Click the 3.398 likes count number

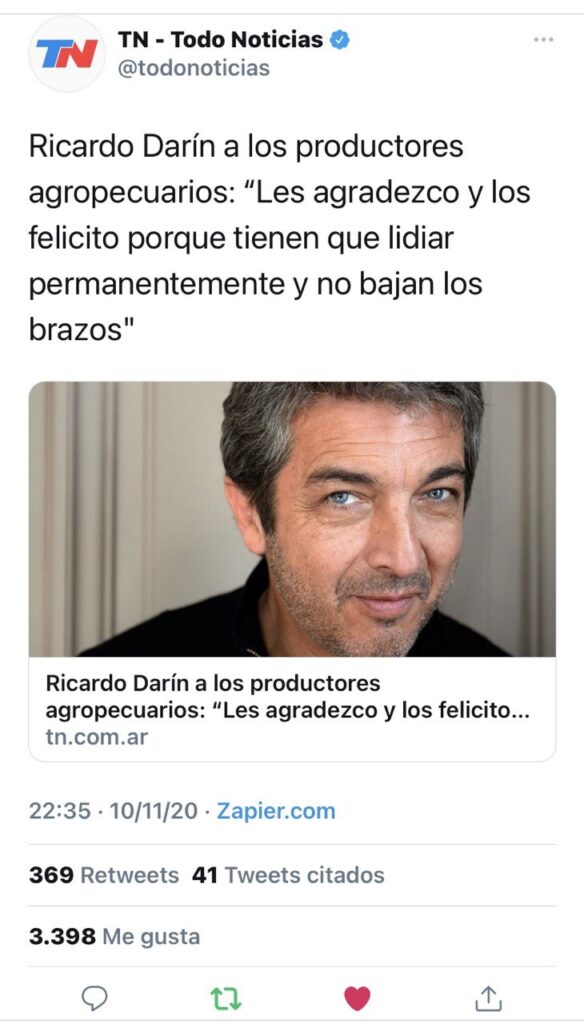click(62, 936)
